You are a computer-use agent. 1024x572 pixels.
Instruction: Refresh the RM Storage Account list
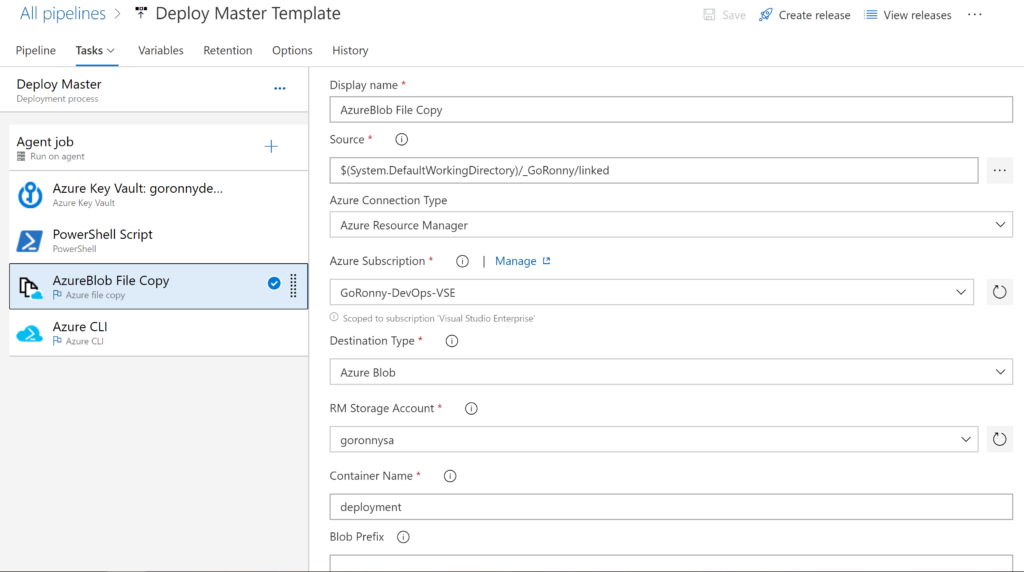(999, 439)
